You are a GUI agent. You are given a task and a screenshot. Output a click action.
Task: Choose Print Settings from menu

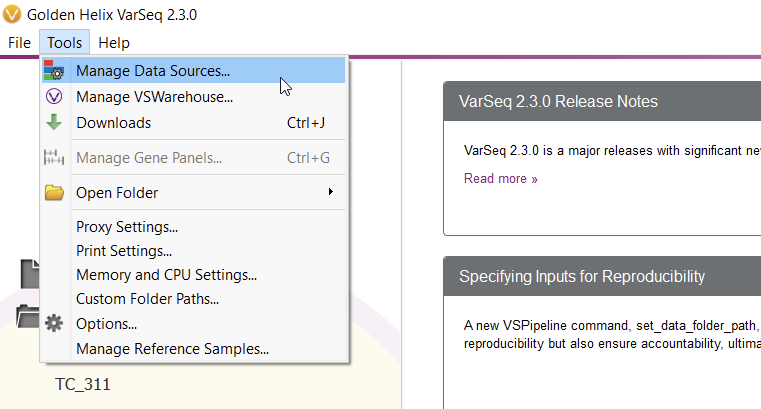124,251
